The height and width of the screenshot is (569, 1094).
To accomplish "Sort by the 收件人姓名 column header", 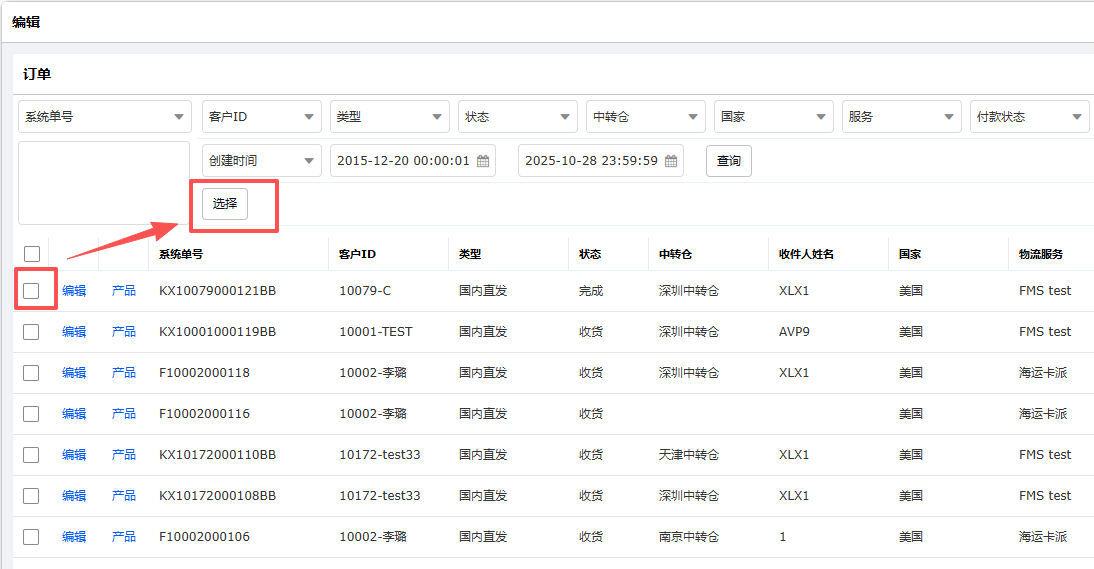I will pyautogui.click(x=806, y=254).
